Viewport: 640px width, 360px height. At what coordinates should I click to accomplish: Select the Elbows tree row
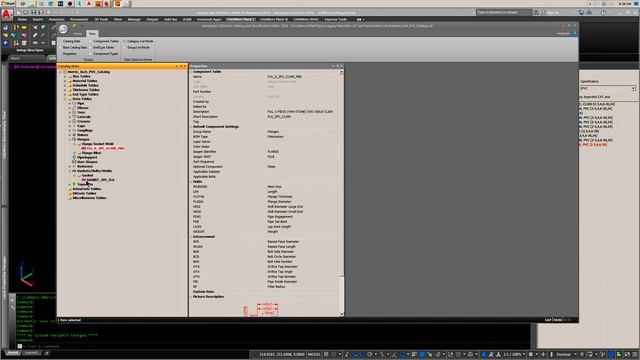(x=82, y=108)
